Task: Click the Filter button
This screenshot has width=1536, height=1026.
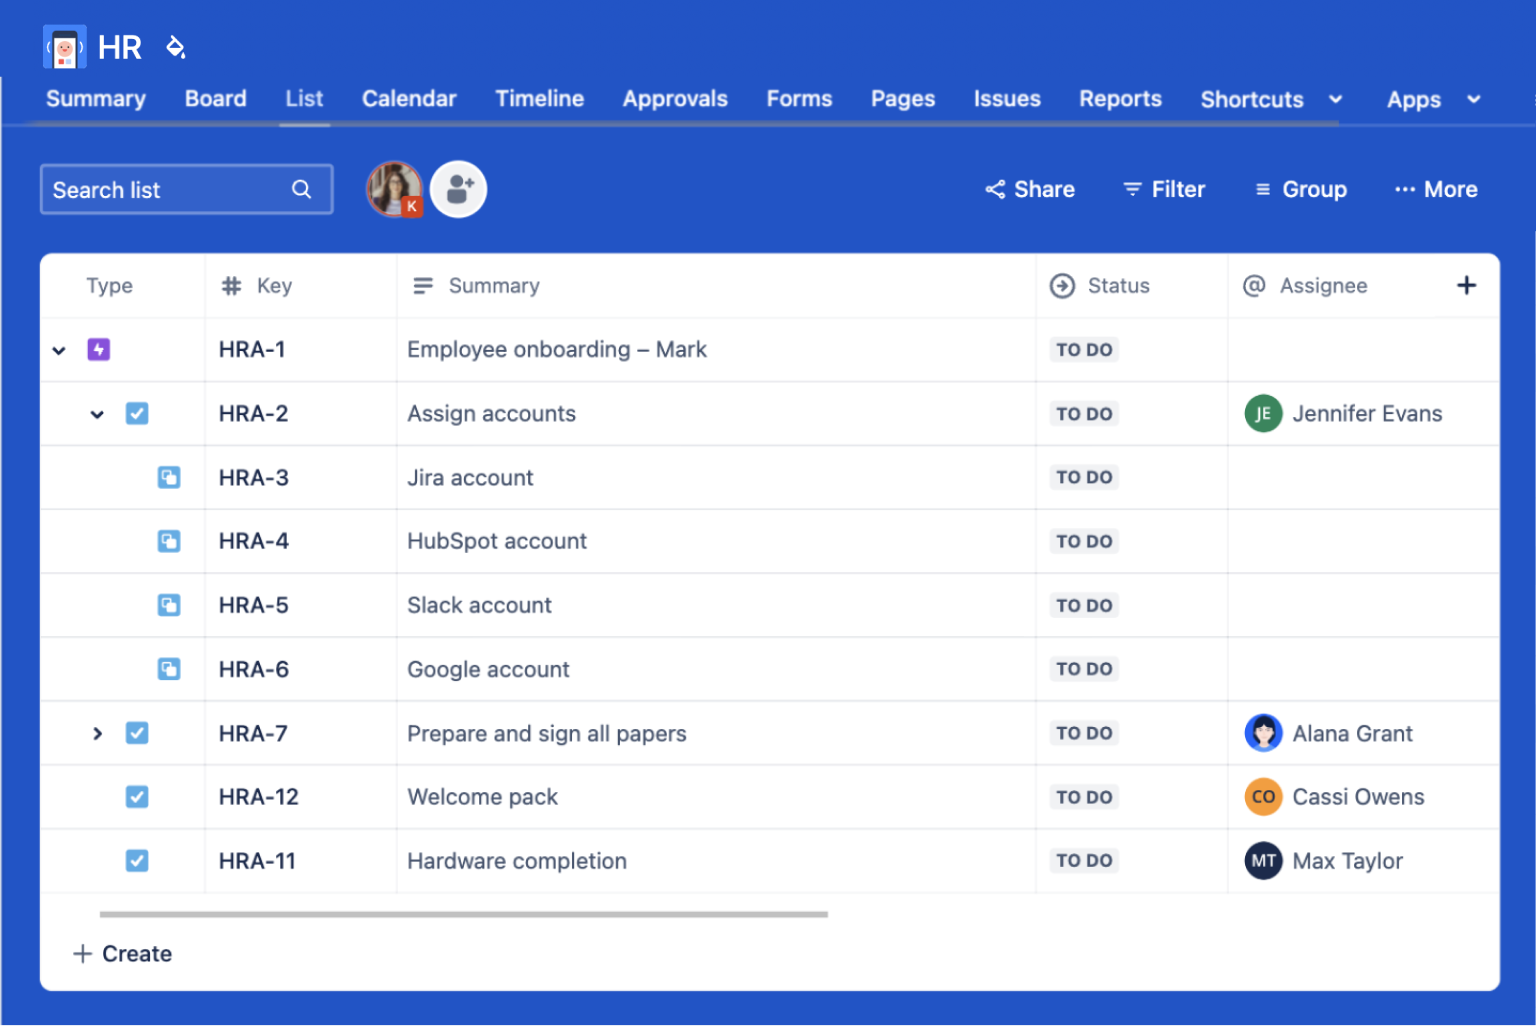Action: (1163, 189)
